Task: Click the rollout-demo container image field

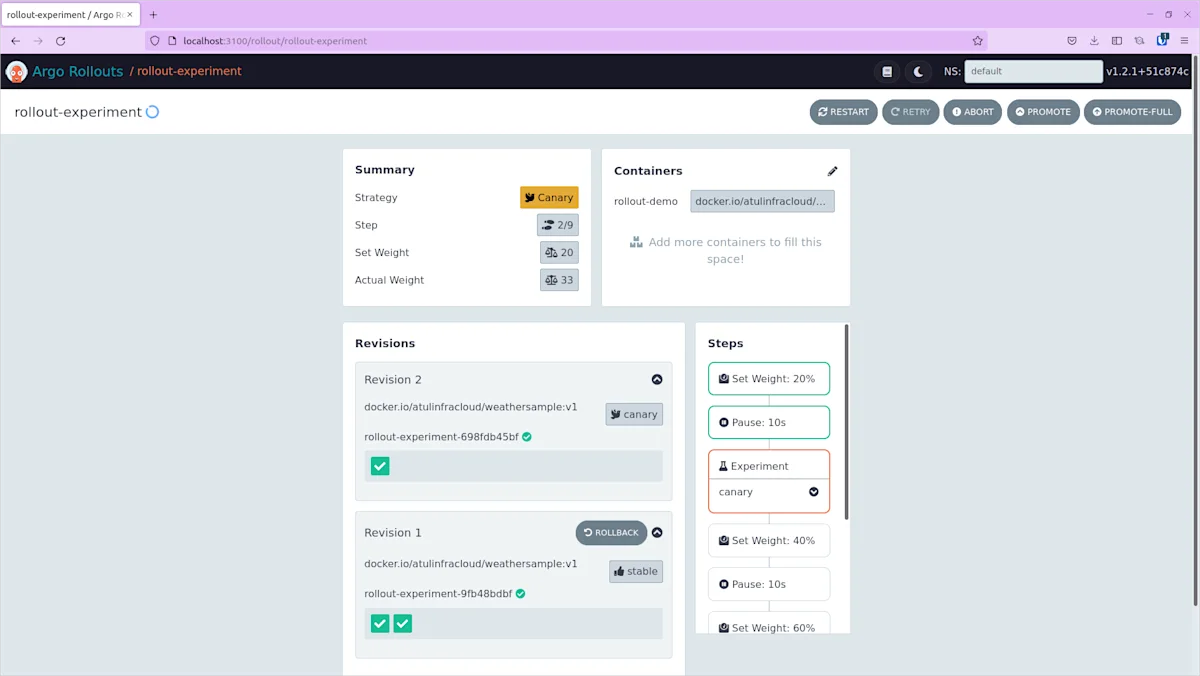Action: (762, 201)
